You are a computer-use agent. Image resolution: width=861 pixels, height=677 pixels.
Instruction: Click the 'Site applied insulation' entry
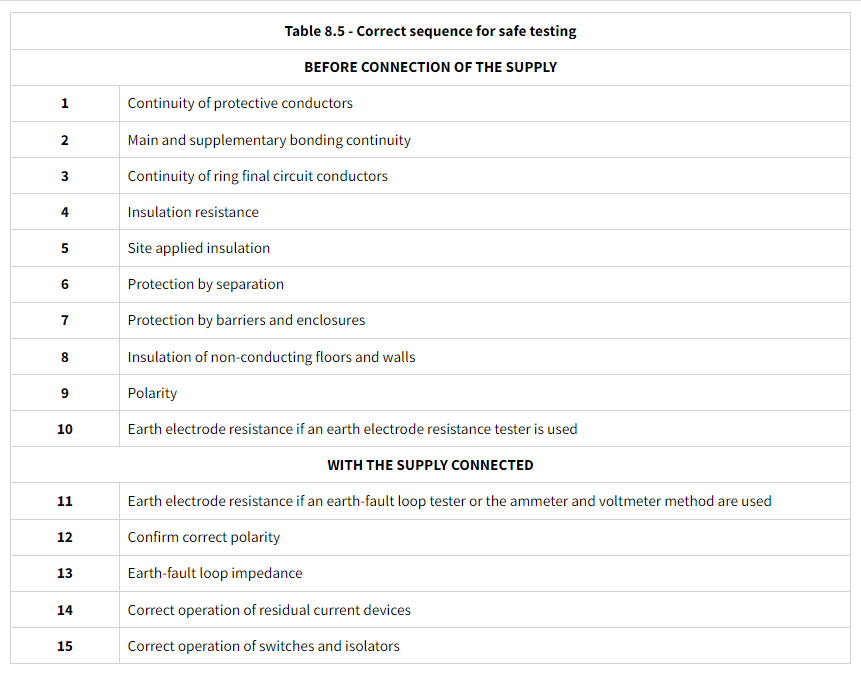(x=199, y=248)
